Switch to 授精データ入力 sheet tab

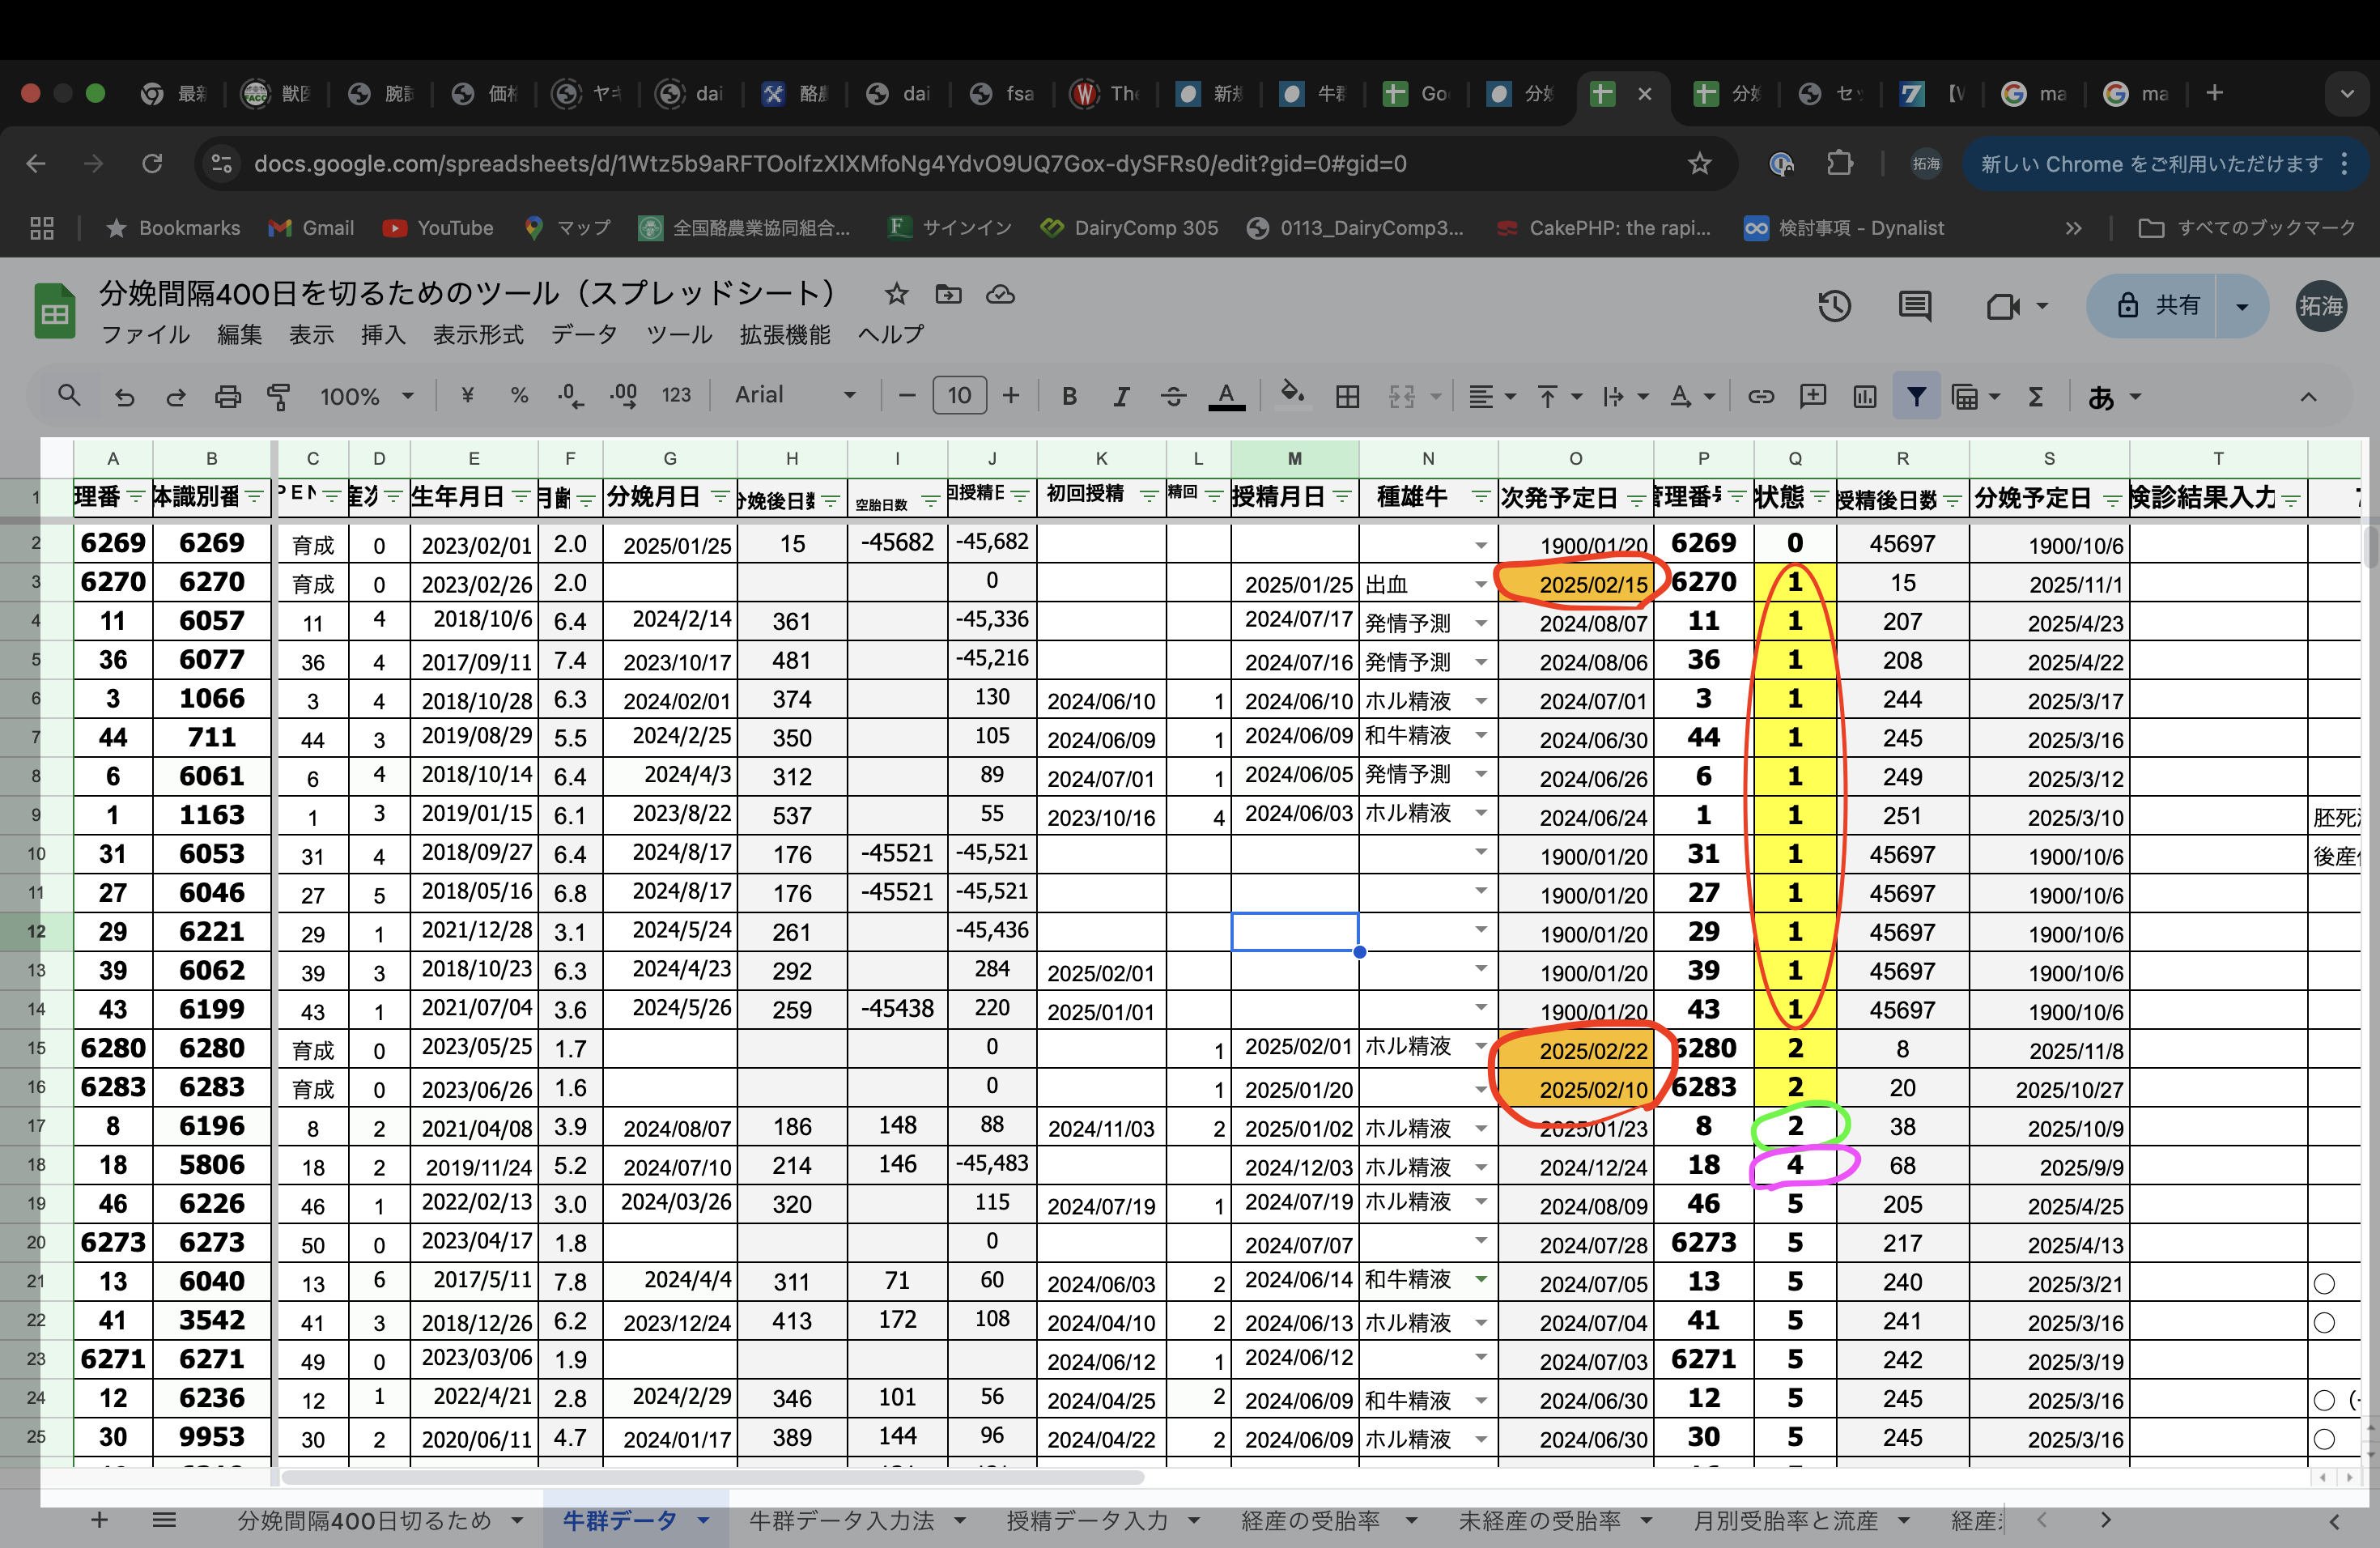[1086, 1521]
